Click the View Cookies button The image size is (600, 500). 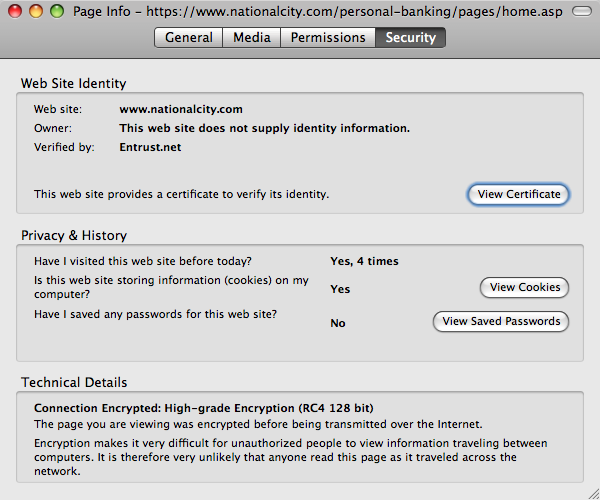525,287
